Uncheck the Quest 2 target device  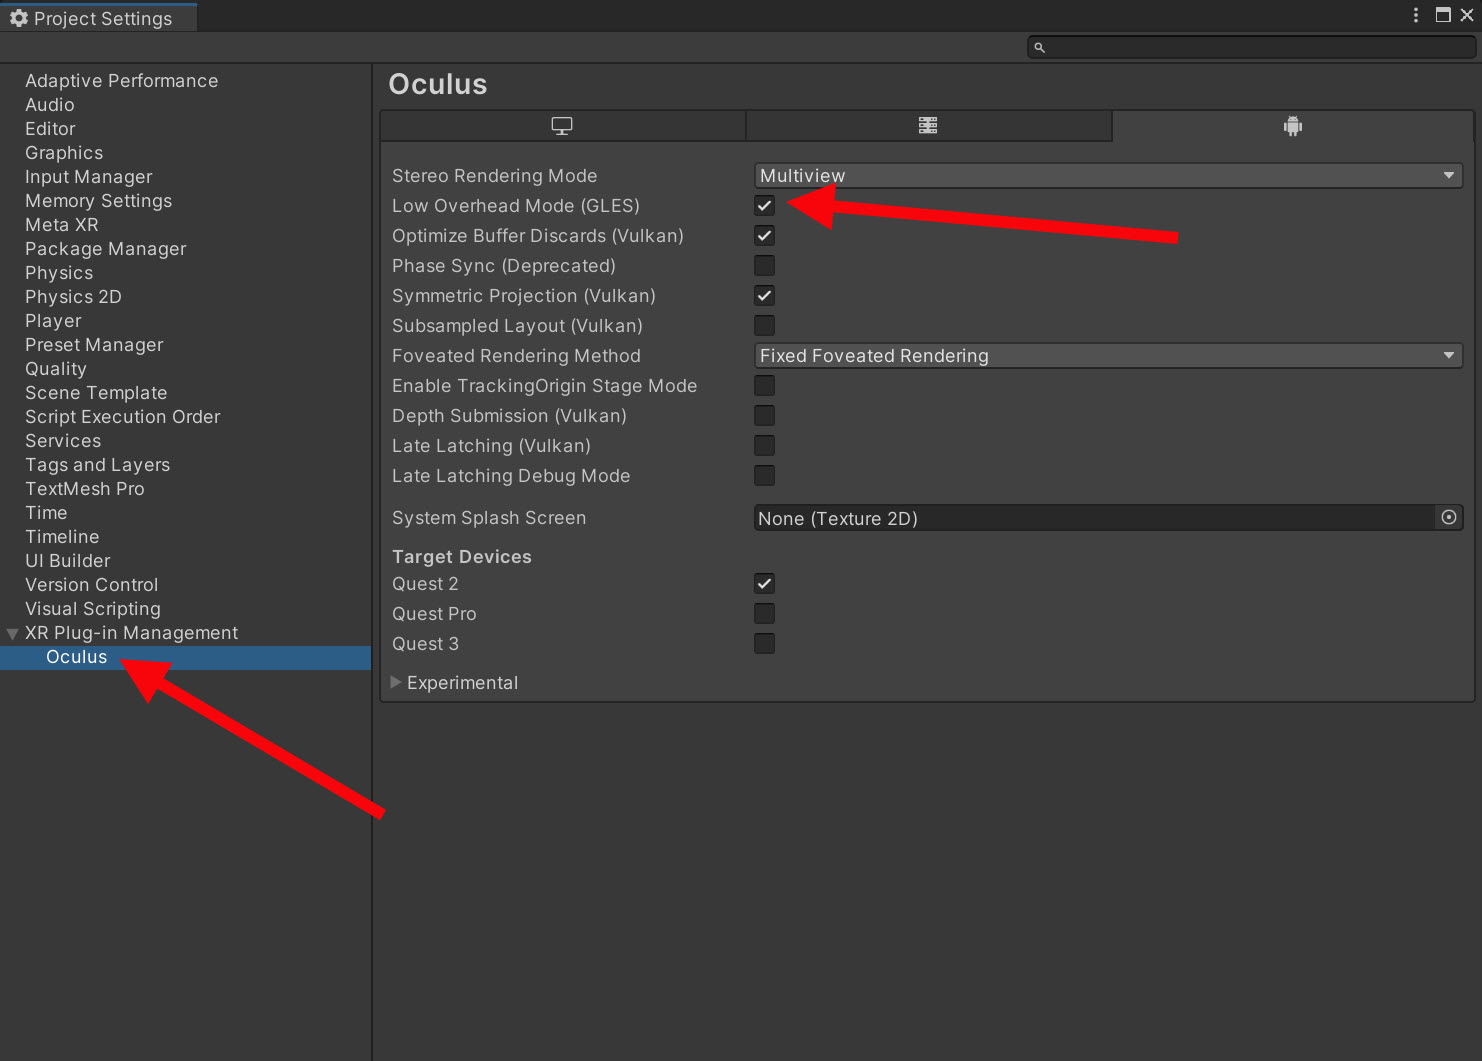765,584
